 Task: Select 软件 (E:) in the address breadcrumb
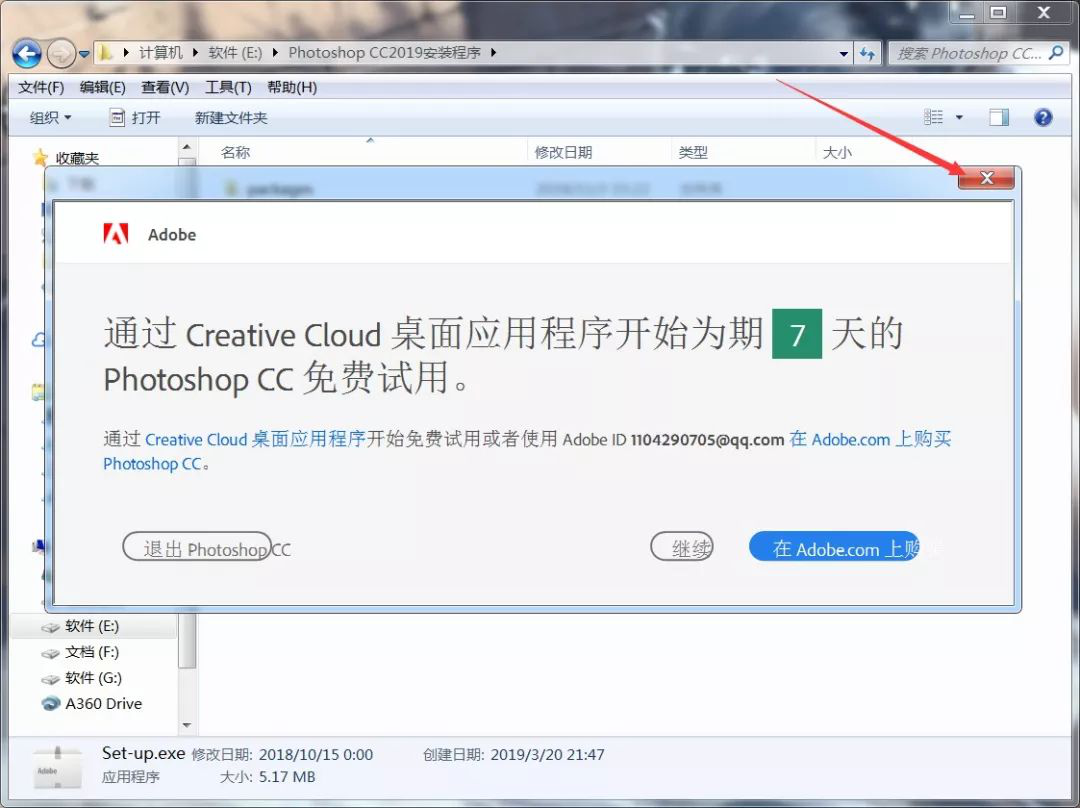(x=235, y=52)
